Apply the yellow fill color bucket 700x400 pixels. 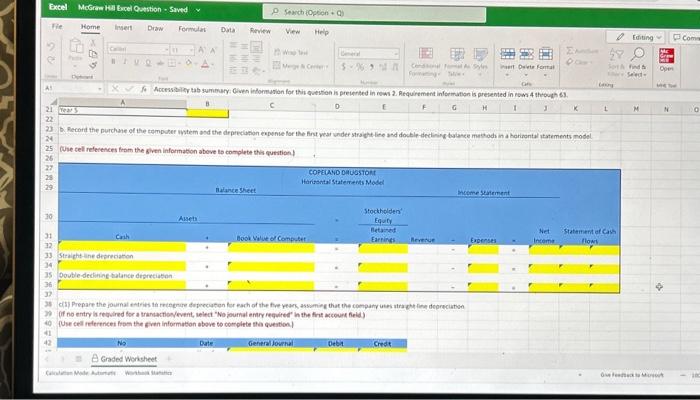click(x=188, y=63)
